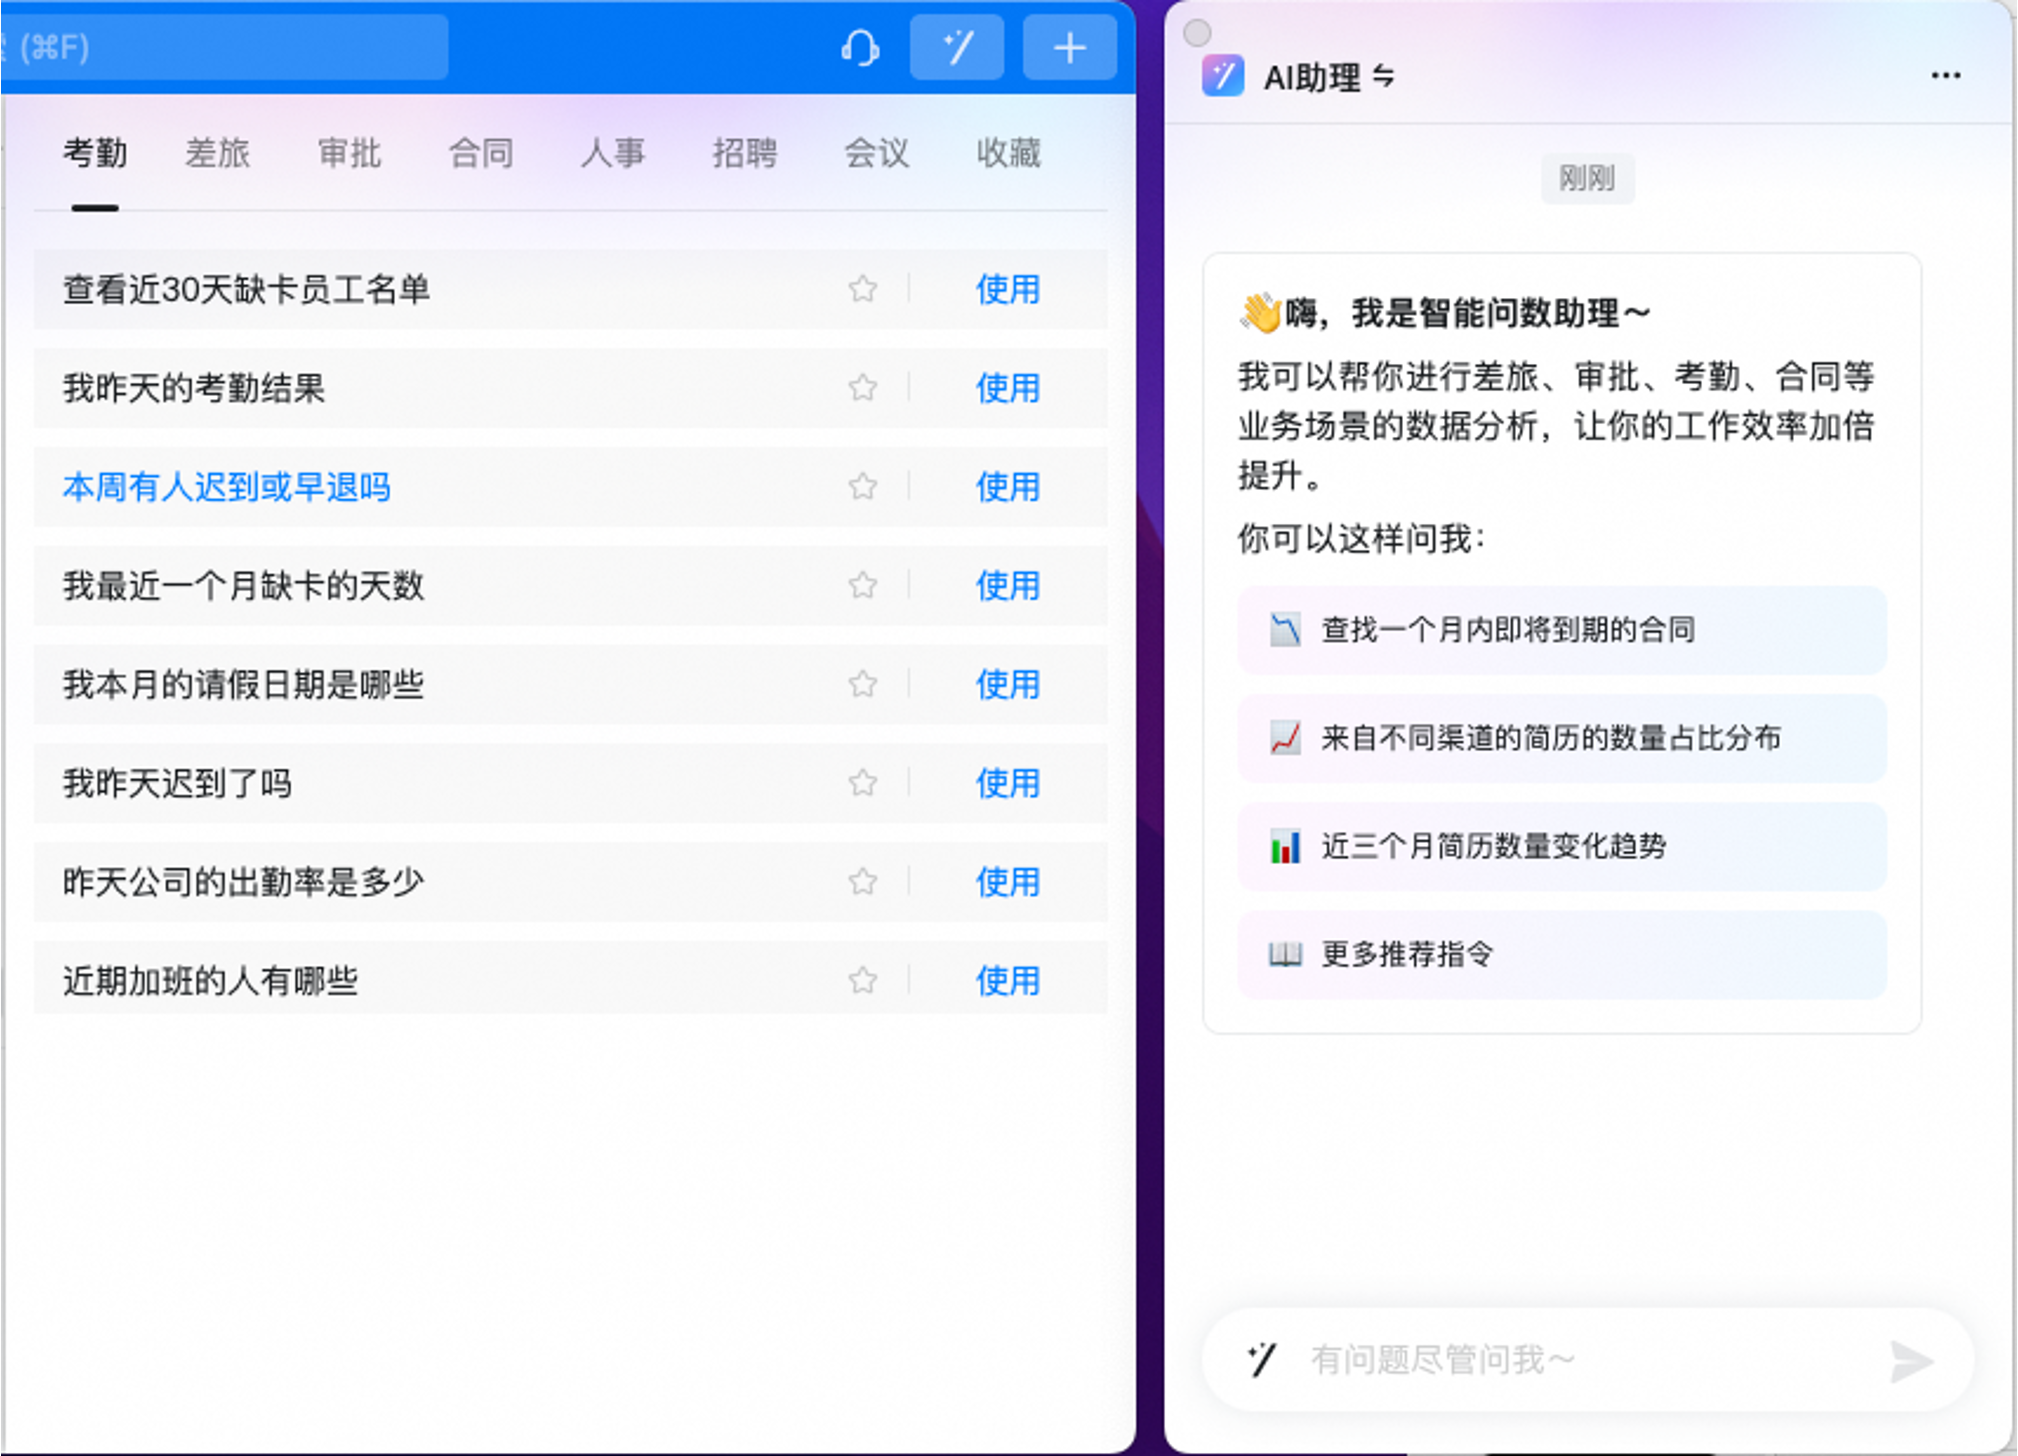Switch to the 收藏 tab
The height and width of the screenshot is (1456, 2018).
click(1009, 153)
